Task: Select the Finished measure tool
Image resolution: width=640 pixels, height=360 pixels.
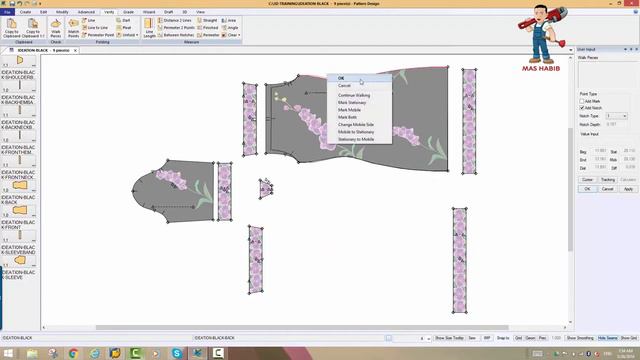Action: tap(208, 27)
